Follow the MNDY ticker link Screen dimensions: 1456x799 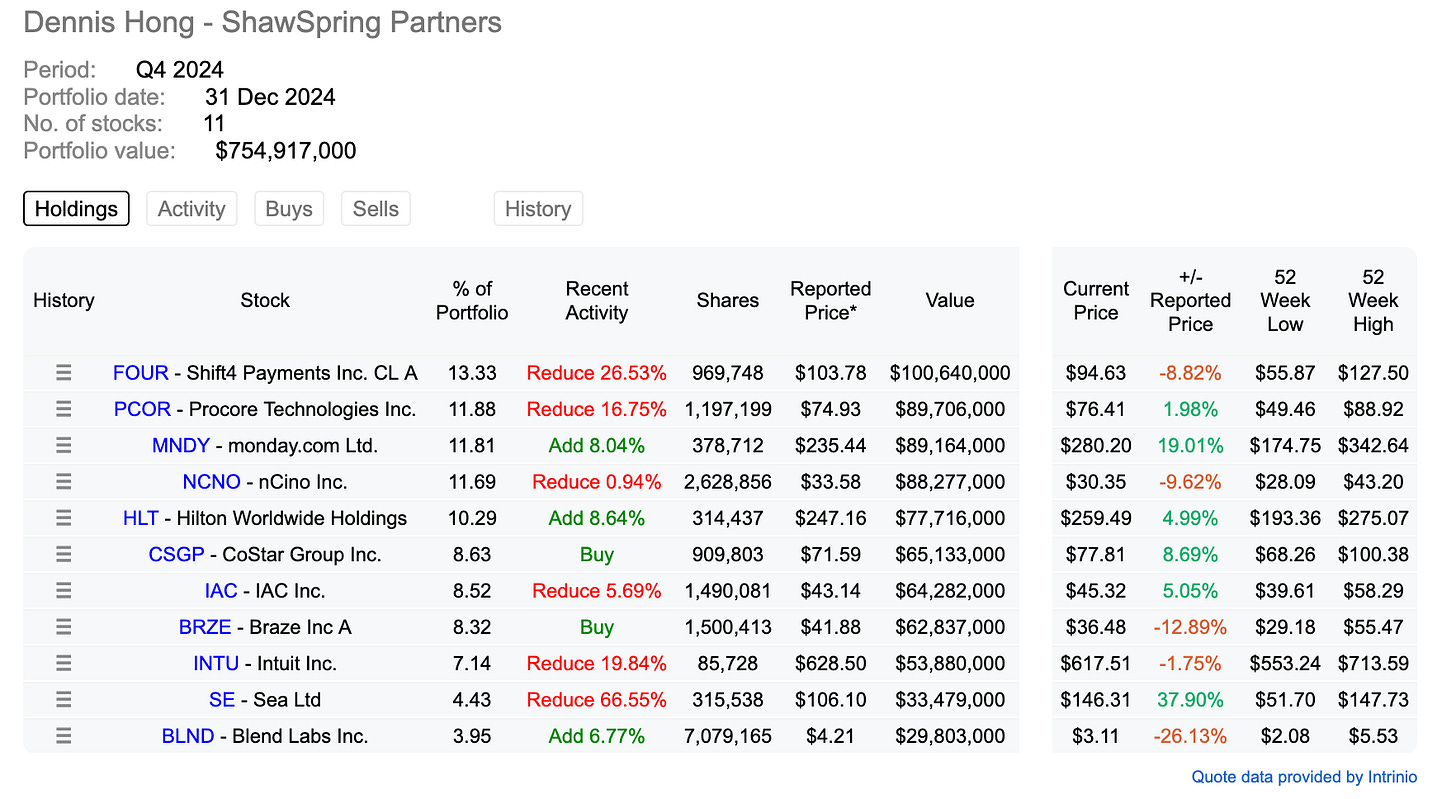click(x=181, y=446)
